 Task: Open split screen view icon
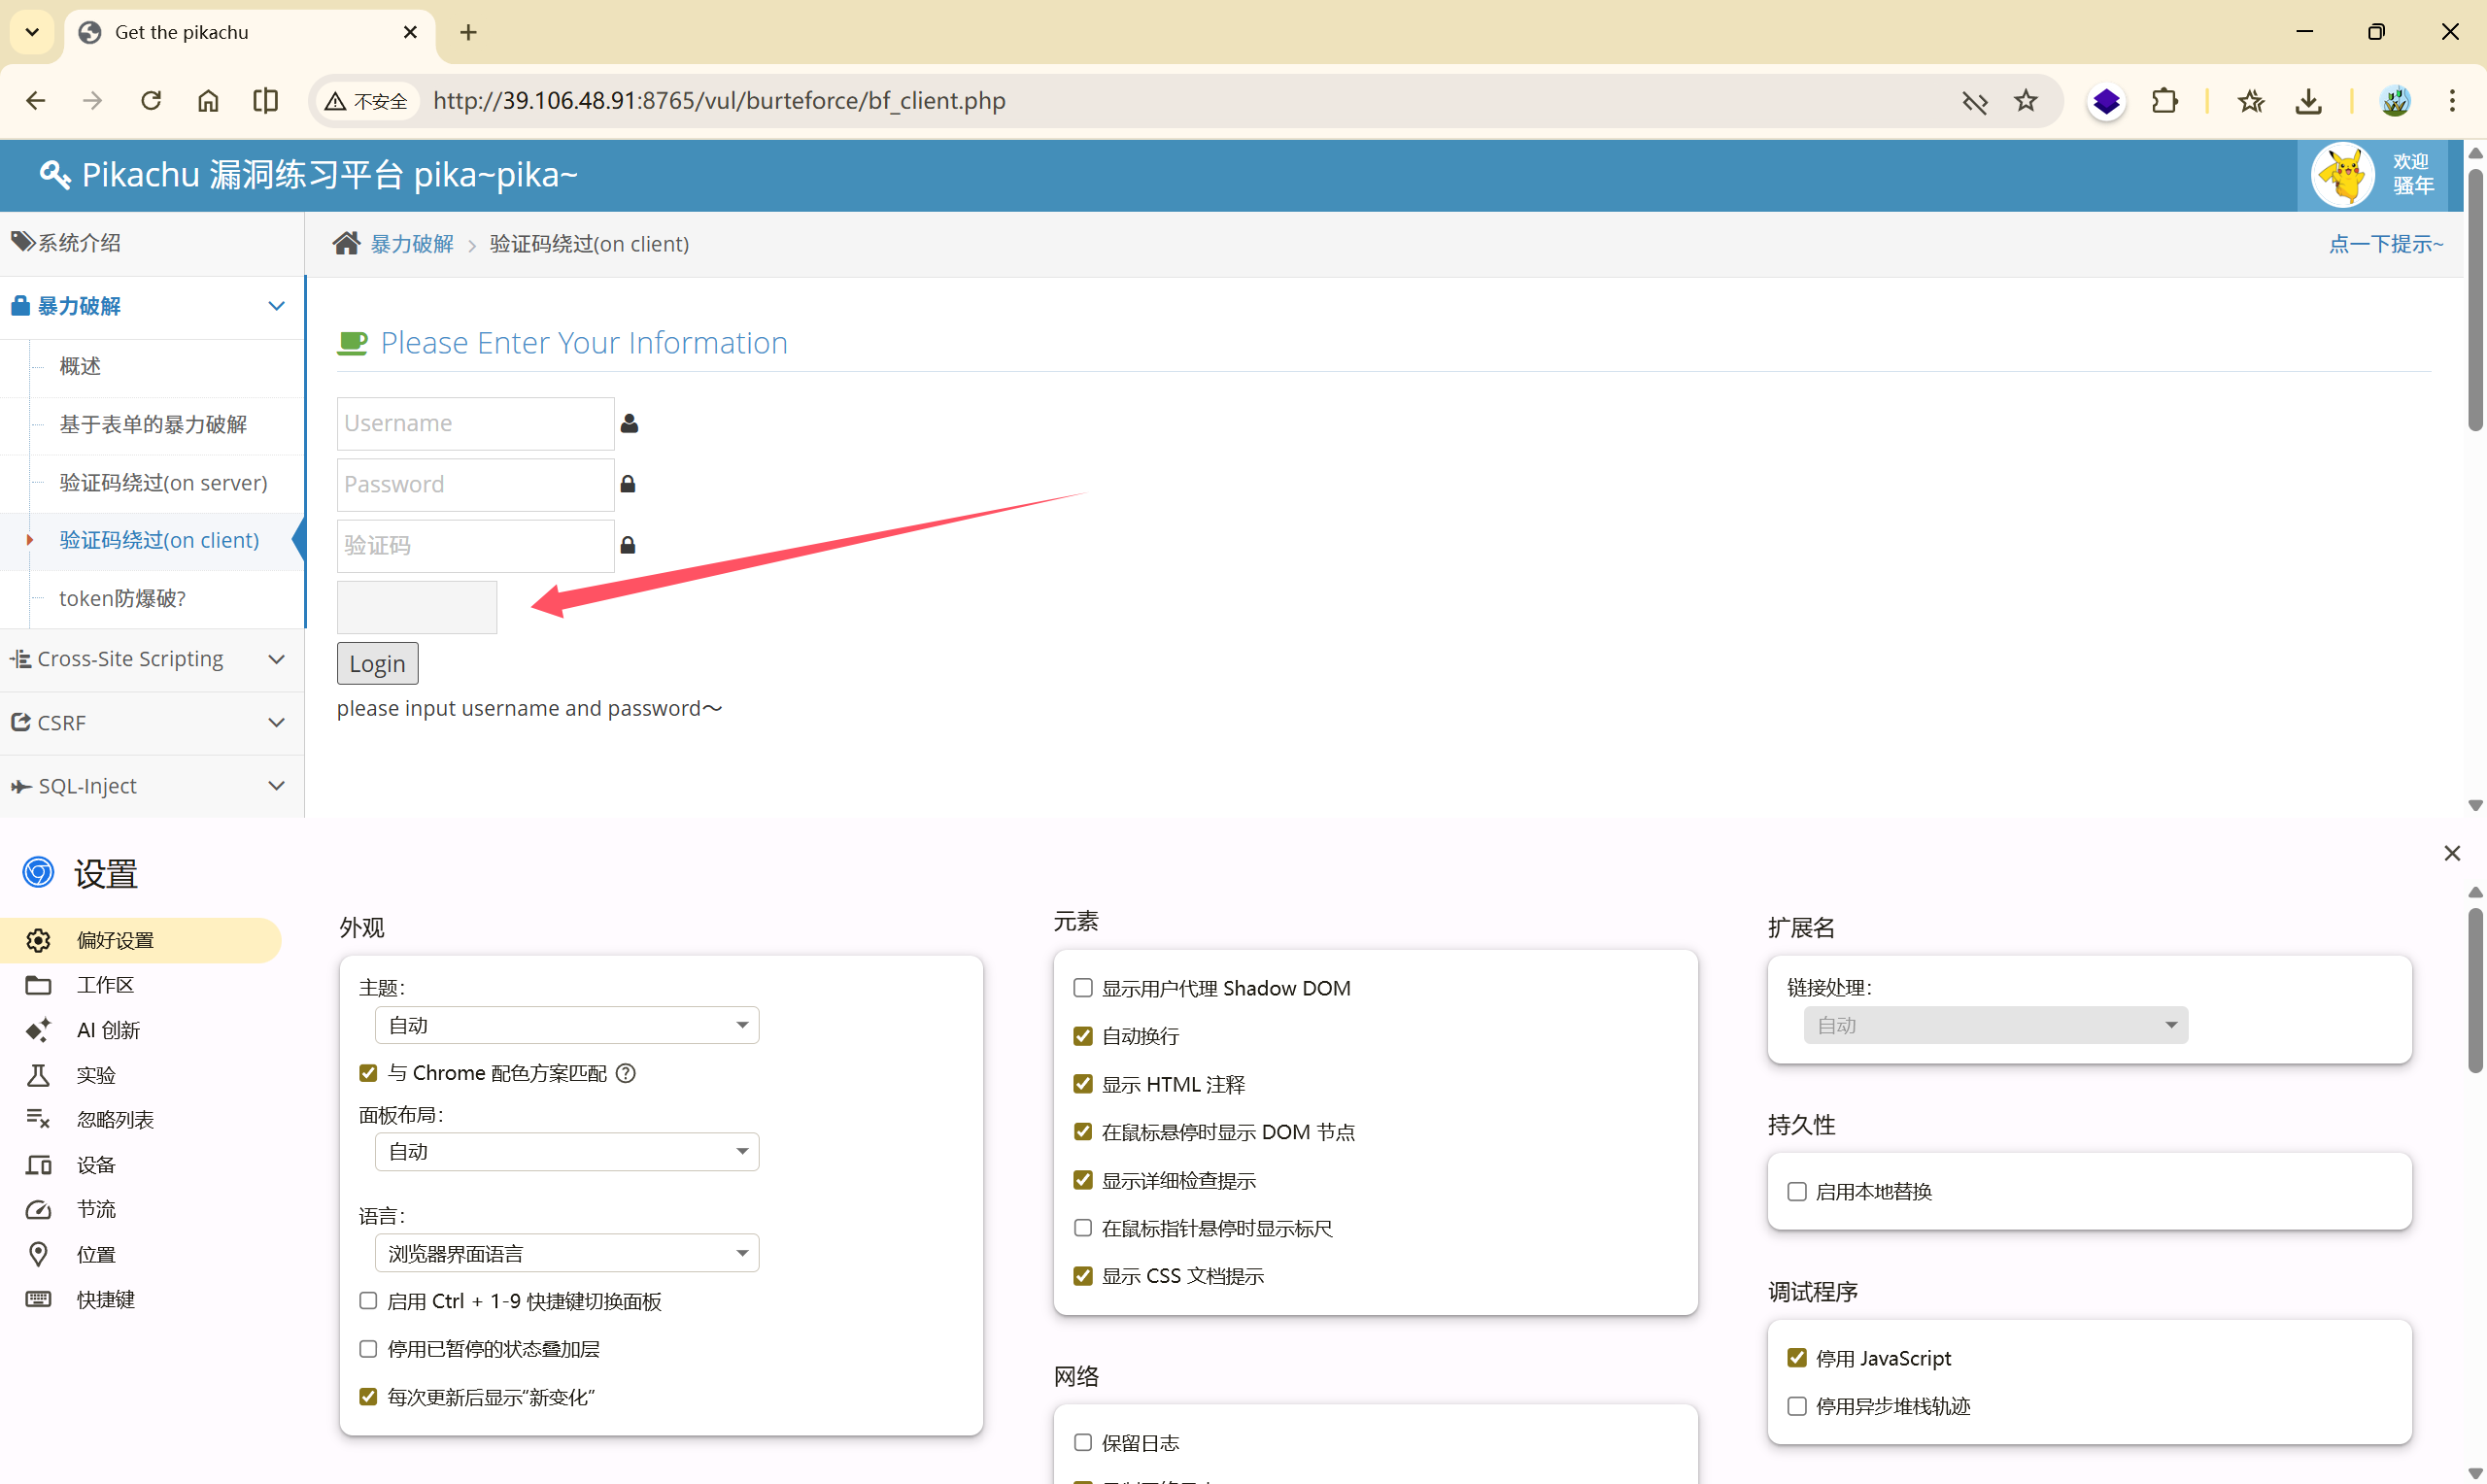[x=266, y=101]
